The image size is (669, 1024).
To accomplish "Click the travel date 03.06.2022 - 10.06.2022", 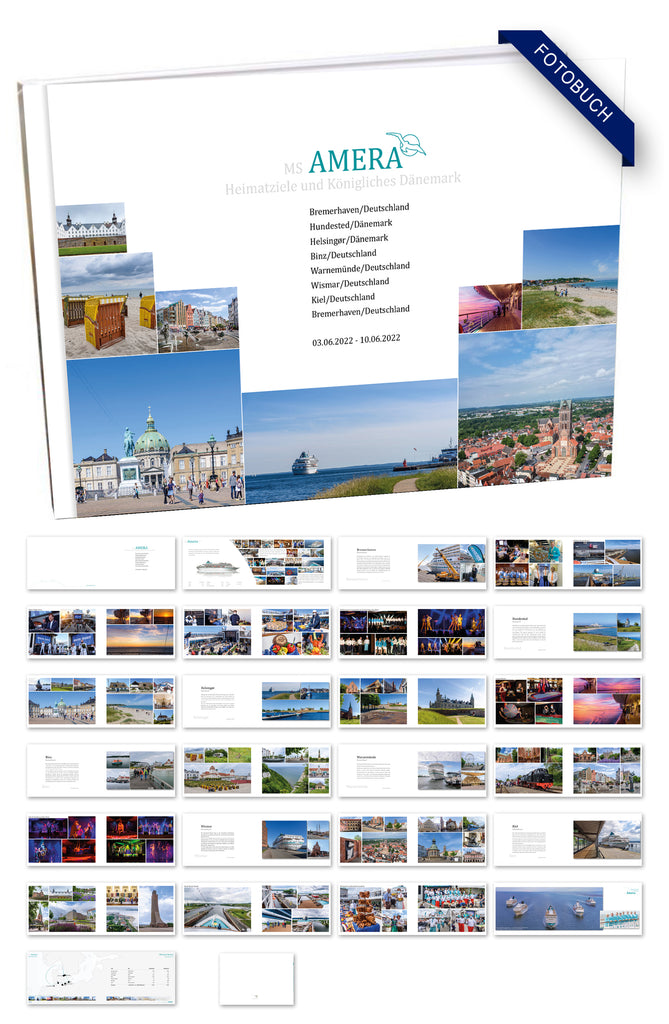I will (x=356, y=339).
